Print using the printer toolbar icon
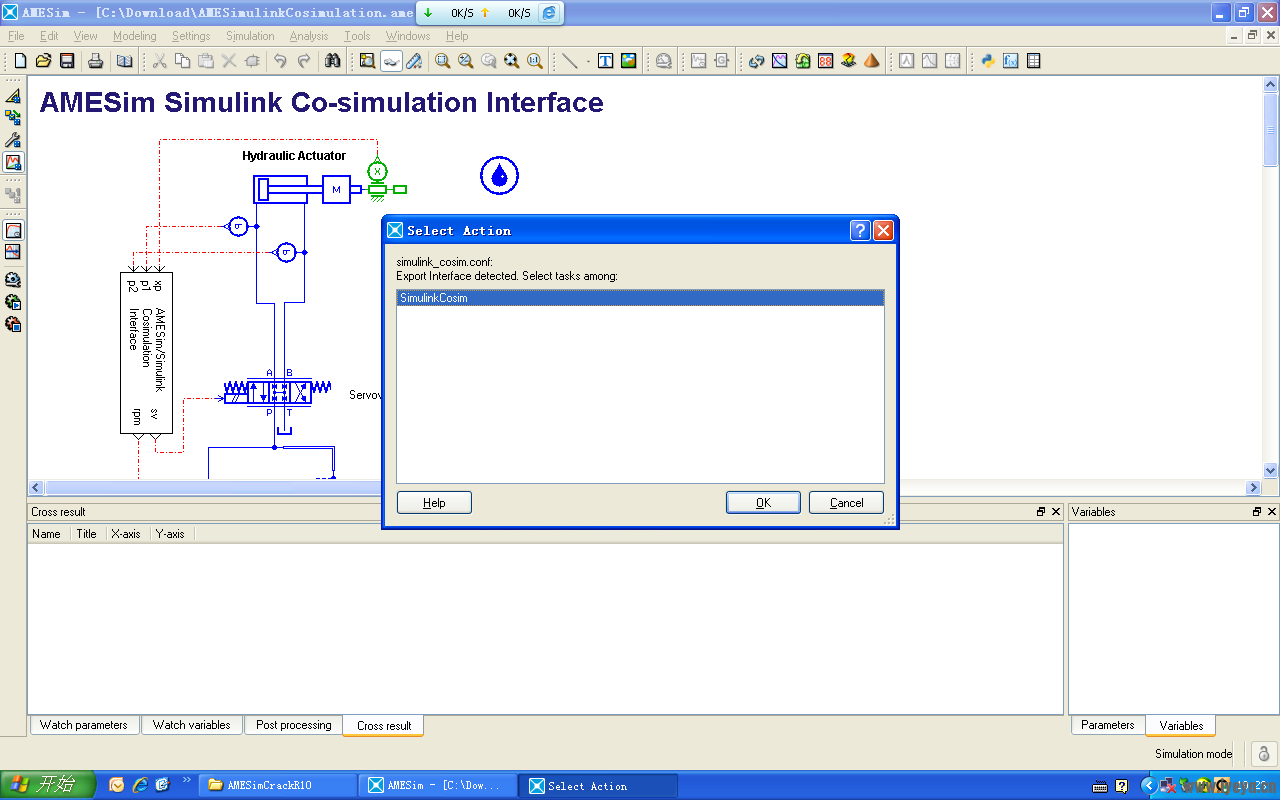This screenshot has width=1280, height=800. tap(96, 61)
